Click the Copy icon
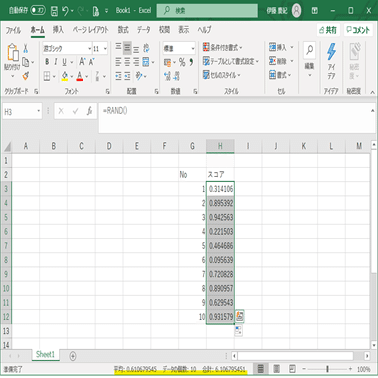Viewport: 378px width, 378px height. point(26,62)
